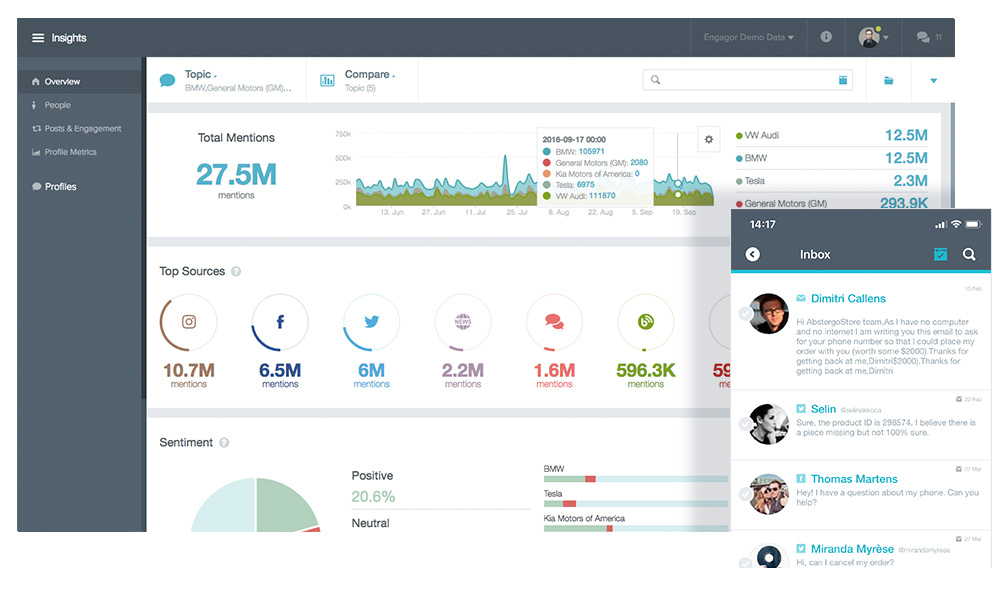The width and height of the screenshot is (1008, 592).
Task: Open the chat messages icon with 11
Action: (x=929, y=37)
